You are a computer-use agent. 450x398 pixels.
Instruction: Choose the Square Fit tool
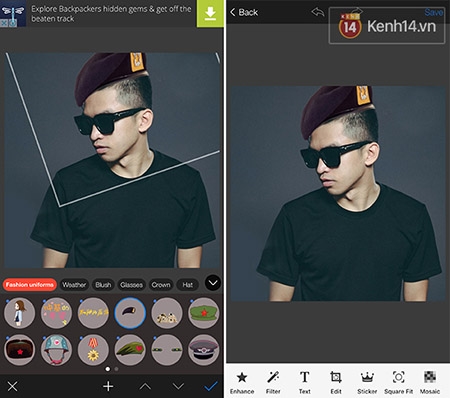(x=398, y=382)
